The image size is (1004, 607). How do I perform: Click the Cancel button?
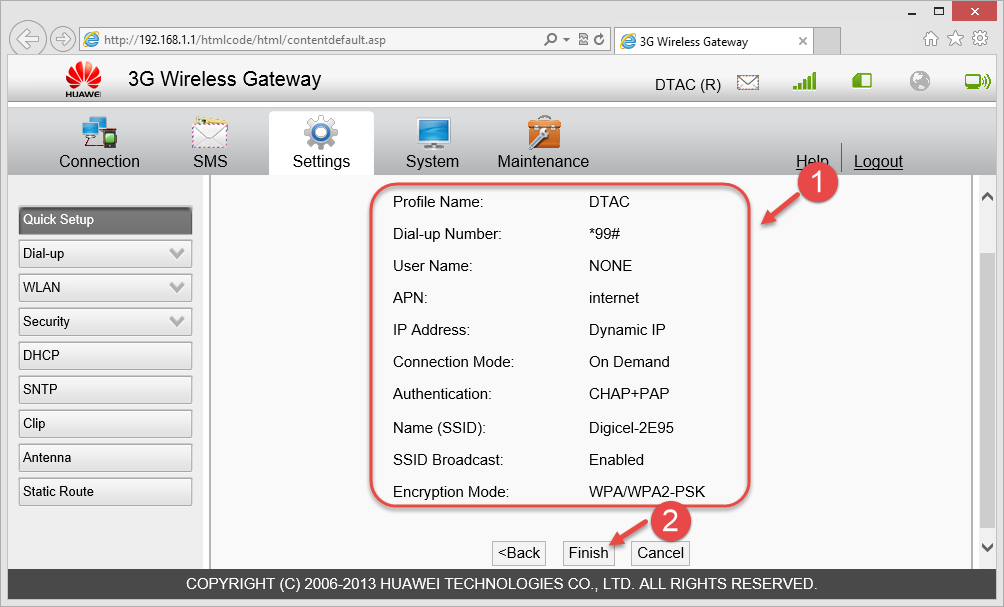[660, 553]
